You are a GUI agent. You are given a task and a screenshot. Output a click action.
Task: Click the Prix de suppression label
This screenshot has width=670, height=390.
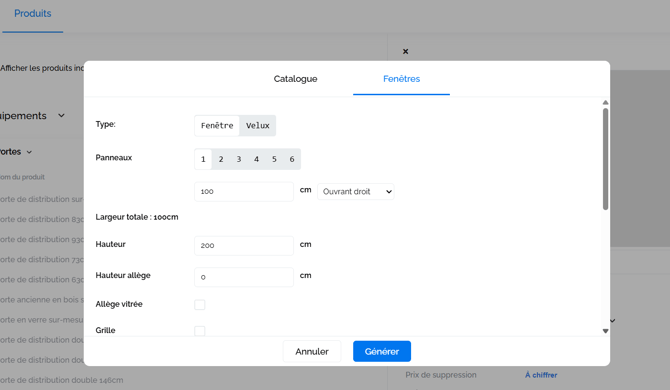(441, 375)
